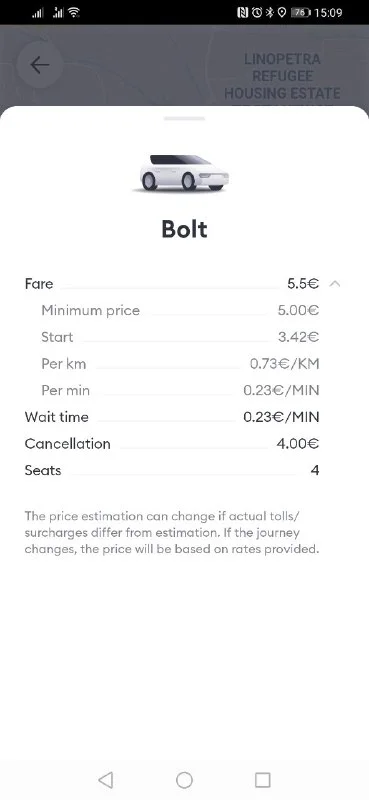This screenshot has height=800, width=369.
Task: Tap the Bolt category title
Action: pos(184,229)
